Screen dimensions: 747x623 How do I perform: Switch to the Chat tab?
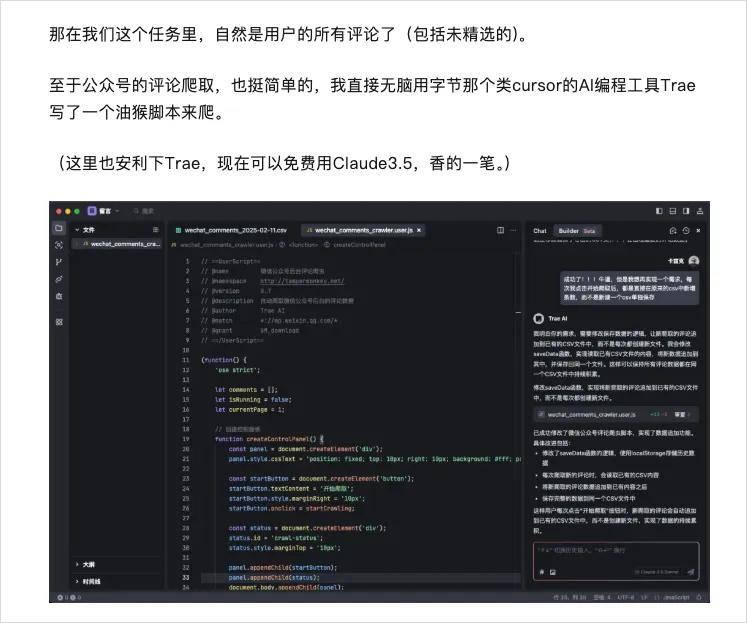(540, 230)
